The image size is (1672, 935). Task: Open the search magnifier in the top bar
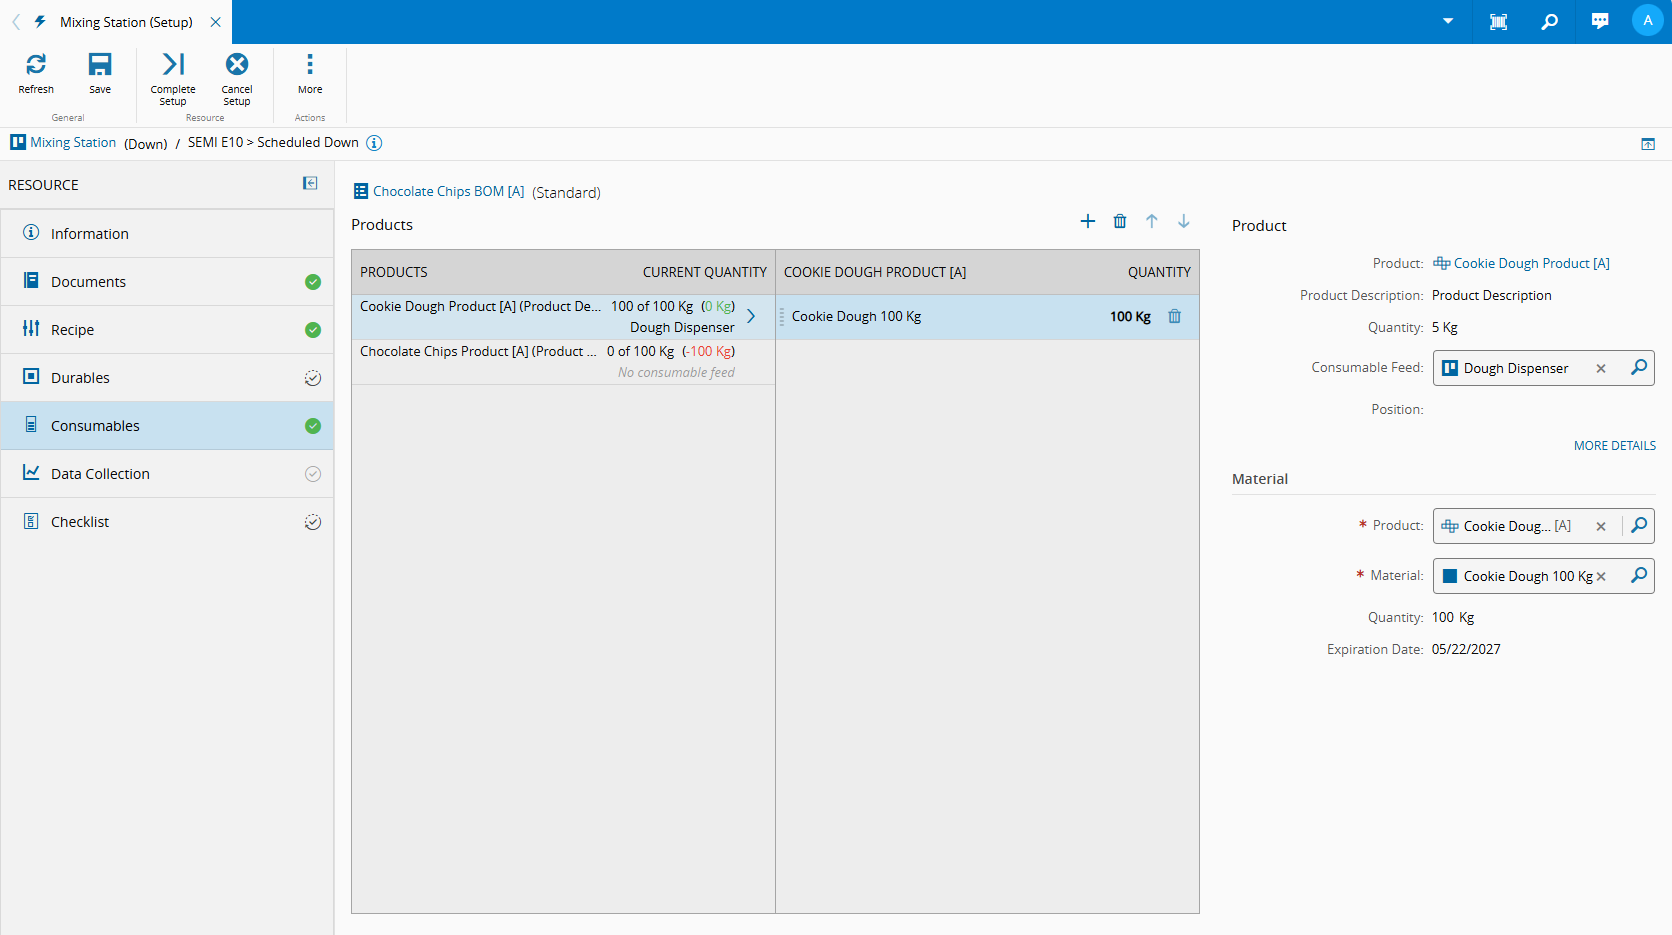1549,22
